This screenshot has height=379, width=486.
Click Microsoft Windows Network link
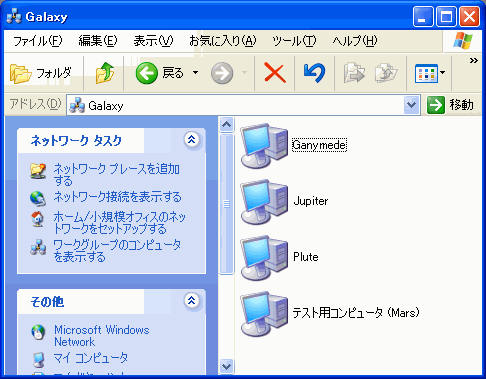coord(102,336)
